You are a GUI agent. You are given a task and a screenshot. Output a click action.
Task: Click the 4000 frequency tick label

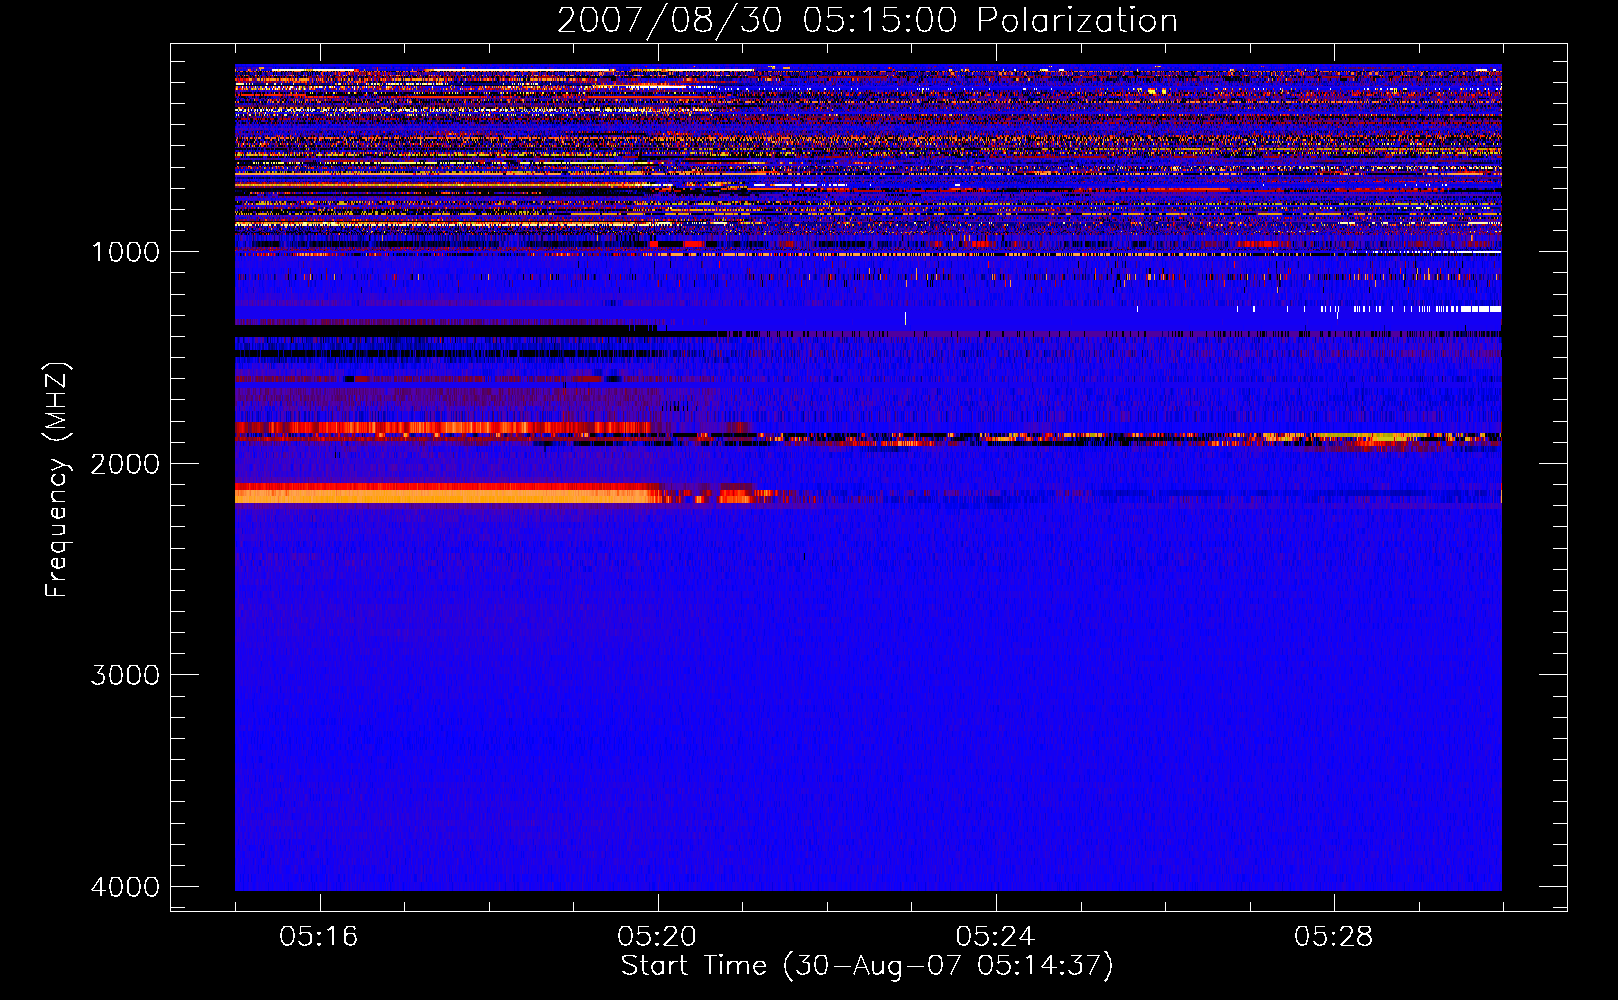[x=125, y=887]
